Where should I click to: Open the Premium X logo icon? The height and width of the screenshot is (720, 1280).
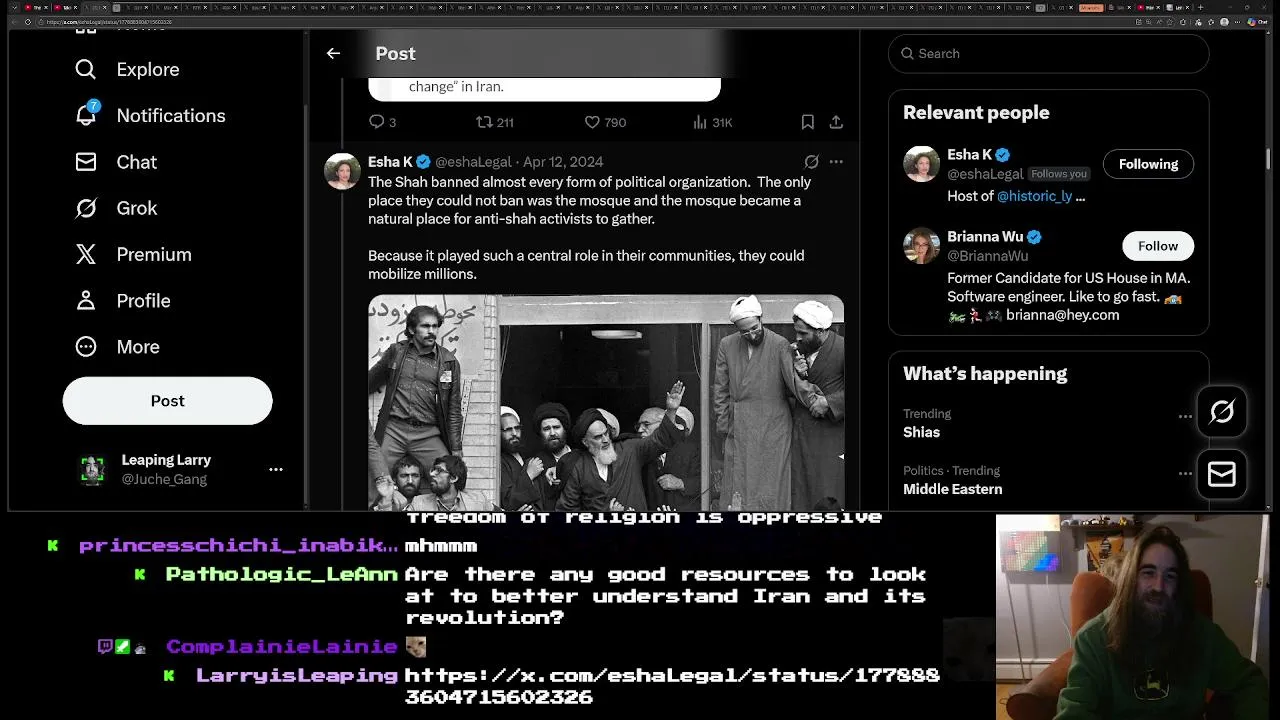(86, 254)
